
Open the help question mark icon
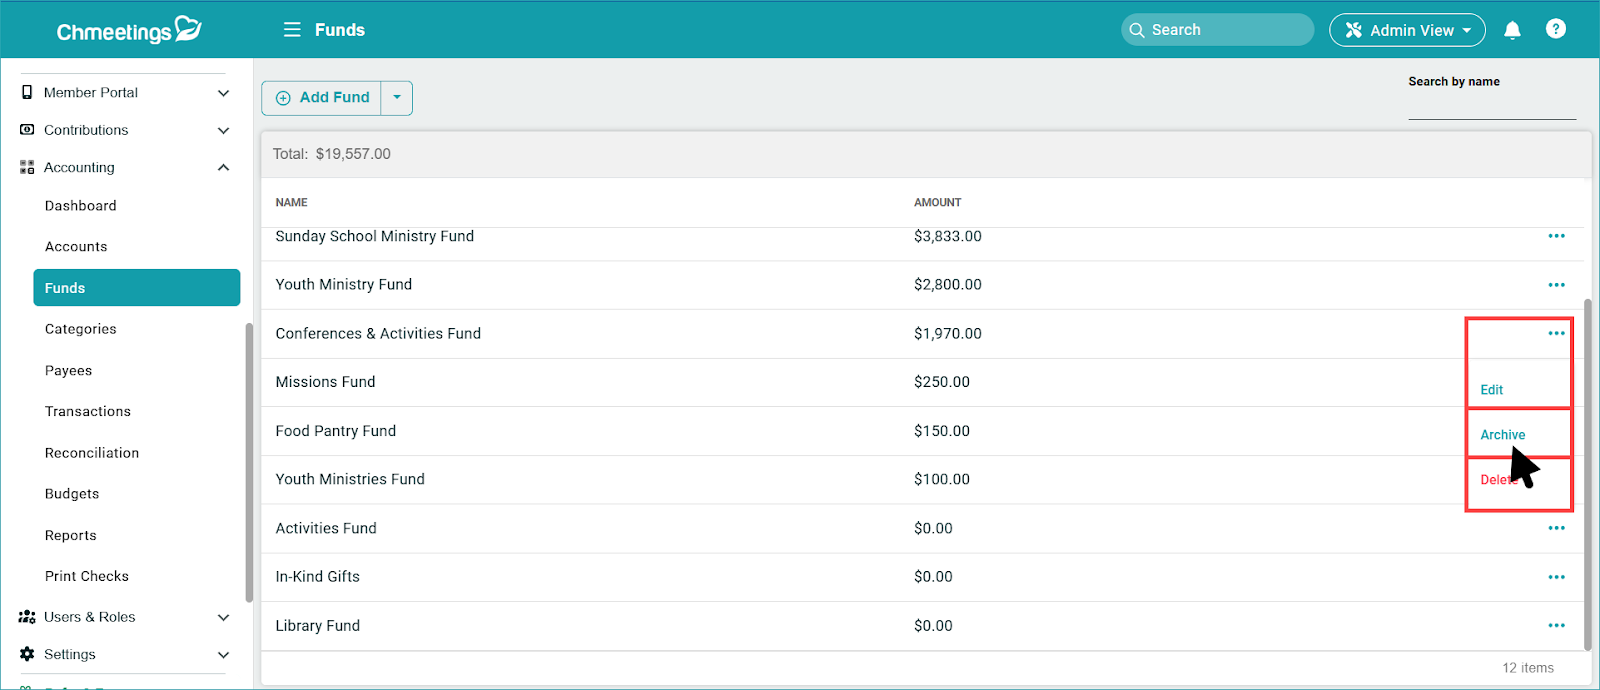pyautogui.click(x=1555, y=29)
